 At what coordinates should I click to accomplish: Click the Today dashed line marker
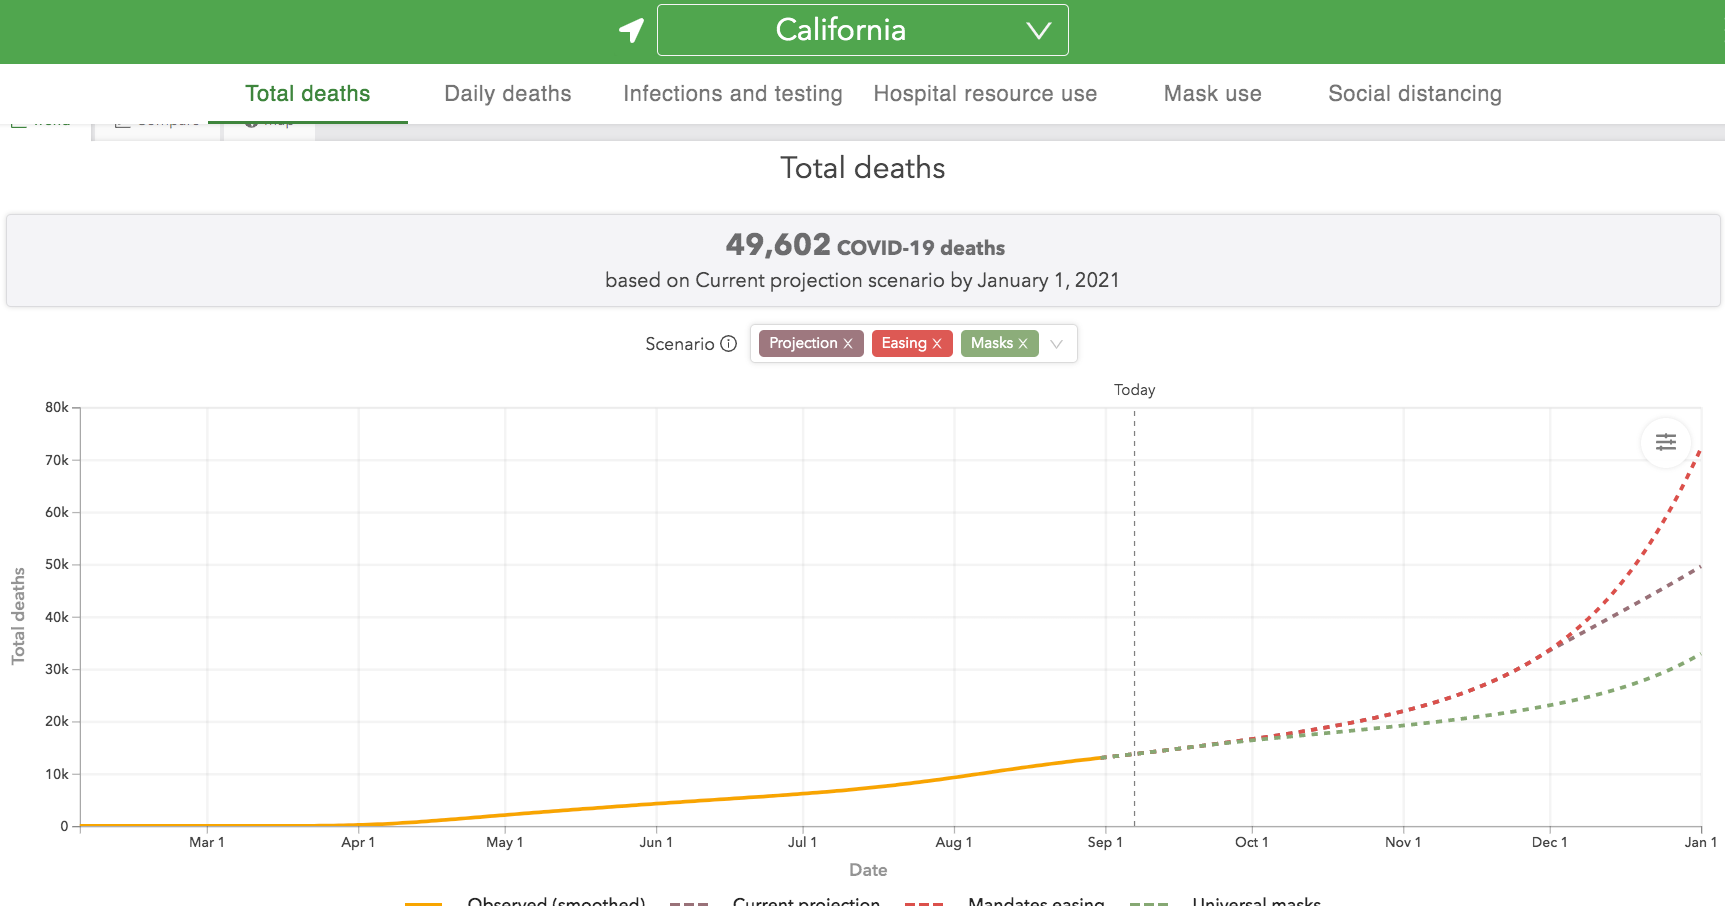(1134, 600)
